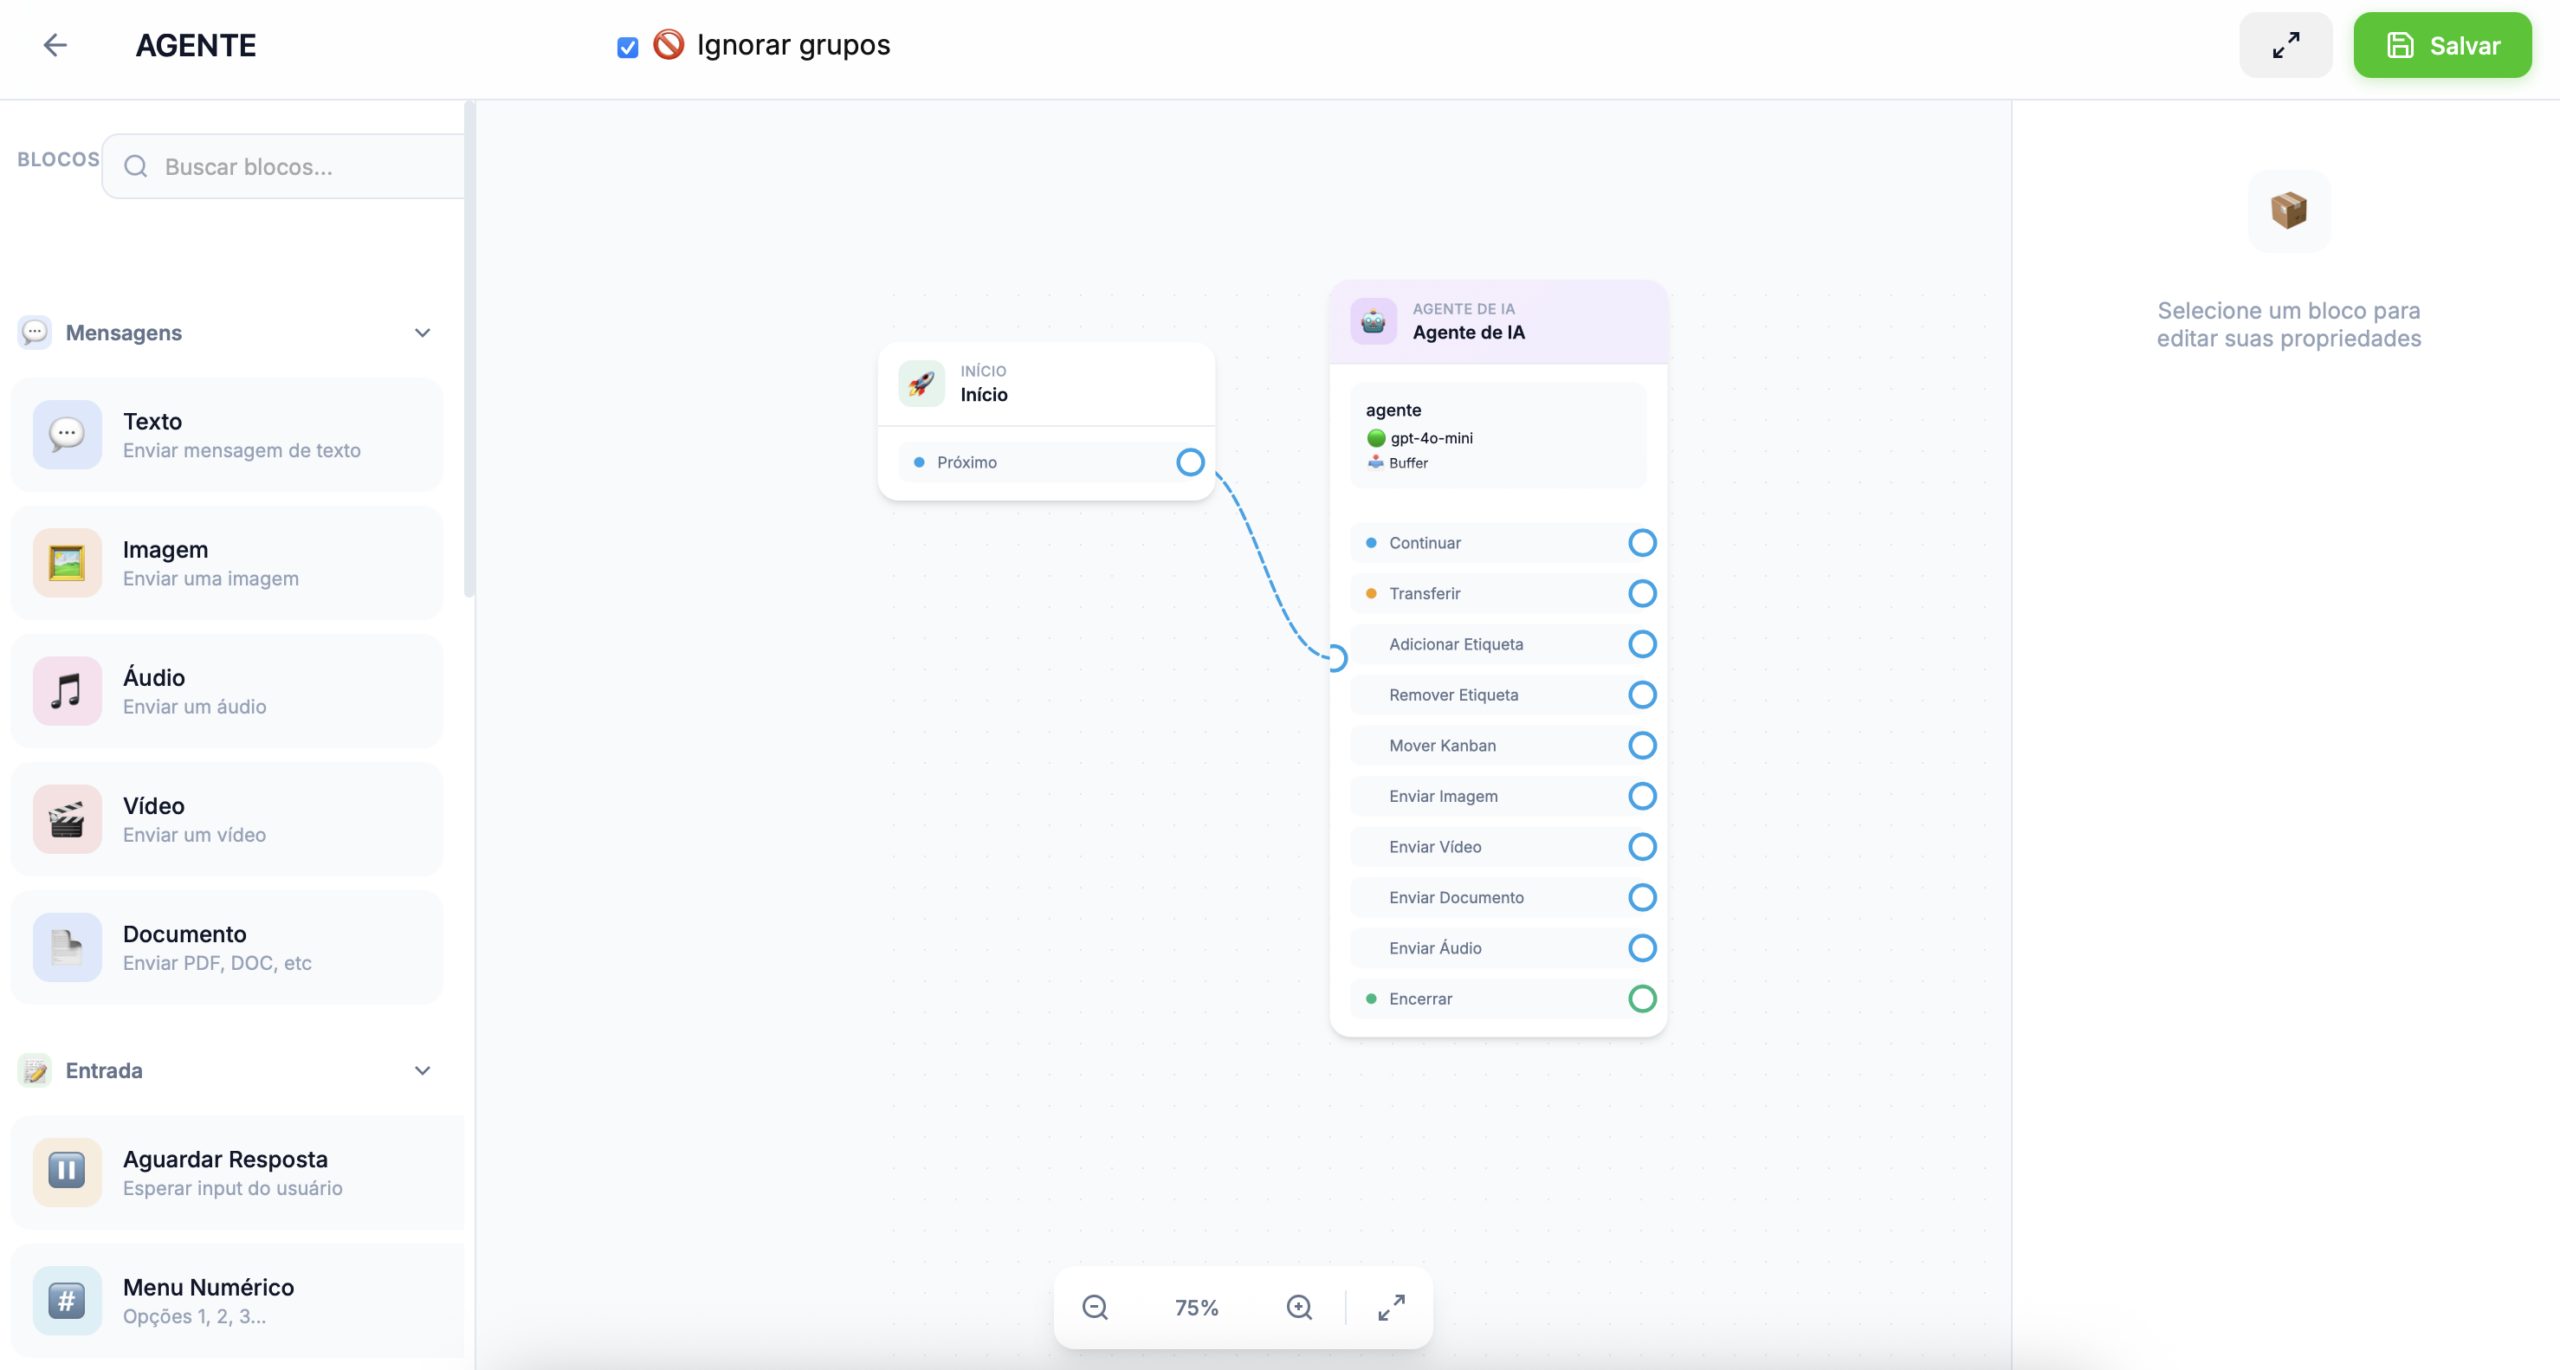
Task: Click the Buffer memory label
Action: click(1408, 463)
